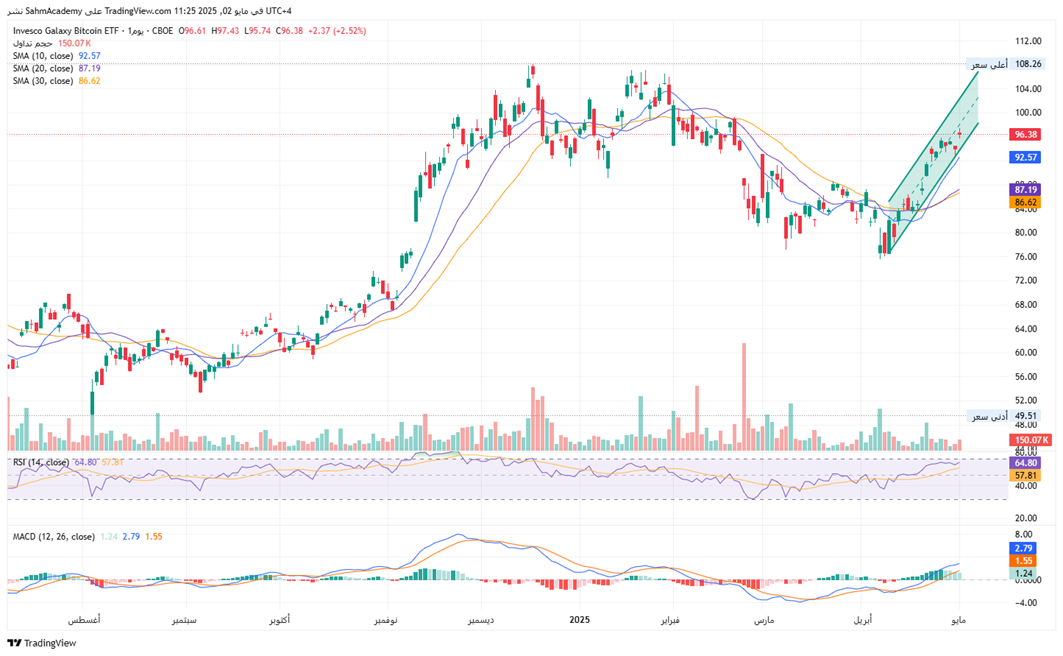
Task: Click the 100.00 price axis label
Action: pyautogui.click(x=1028, y=112)
